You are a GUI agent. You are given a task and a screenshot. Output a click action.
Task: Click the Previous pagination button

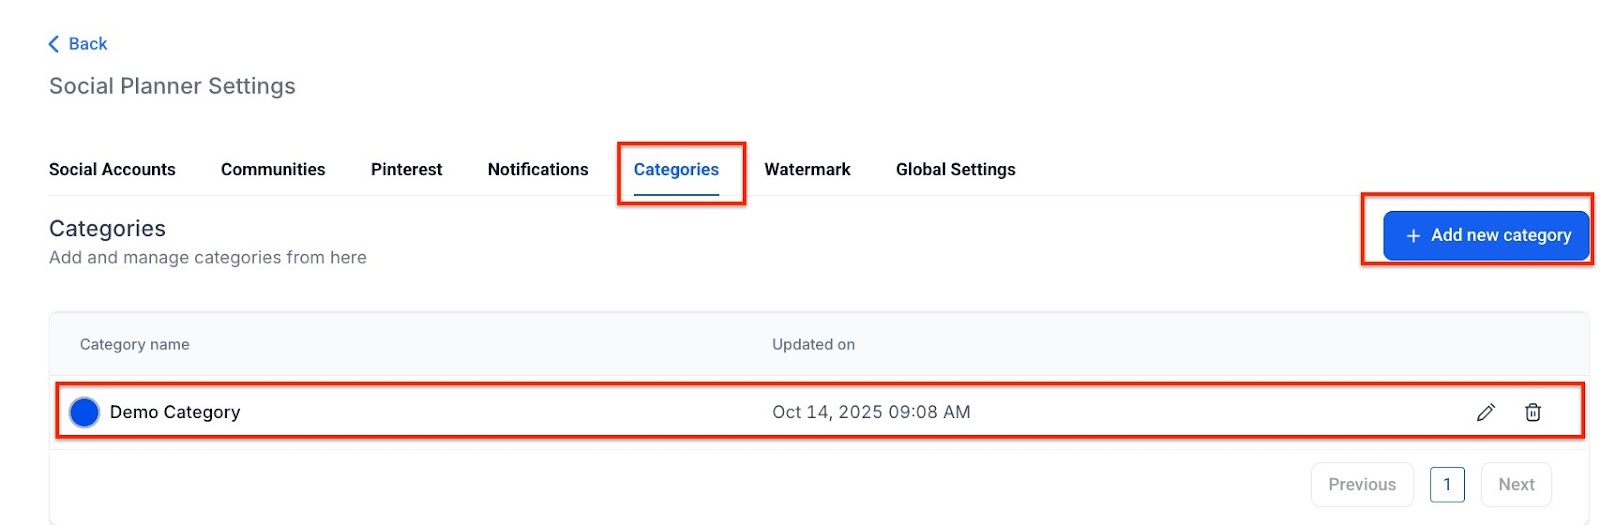pos(1361,485)
